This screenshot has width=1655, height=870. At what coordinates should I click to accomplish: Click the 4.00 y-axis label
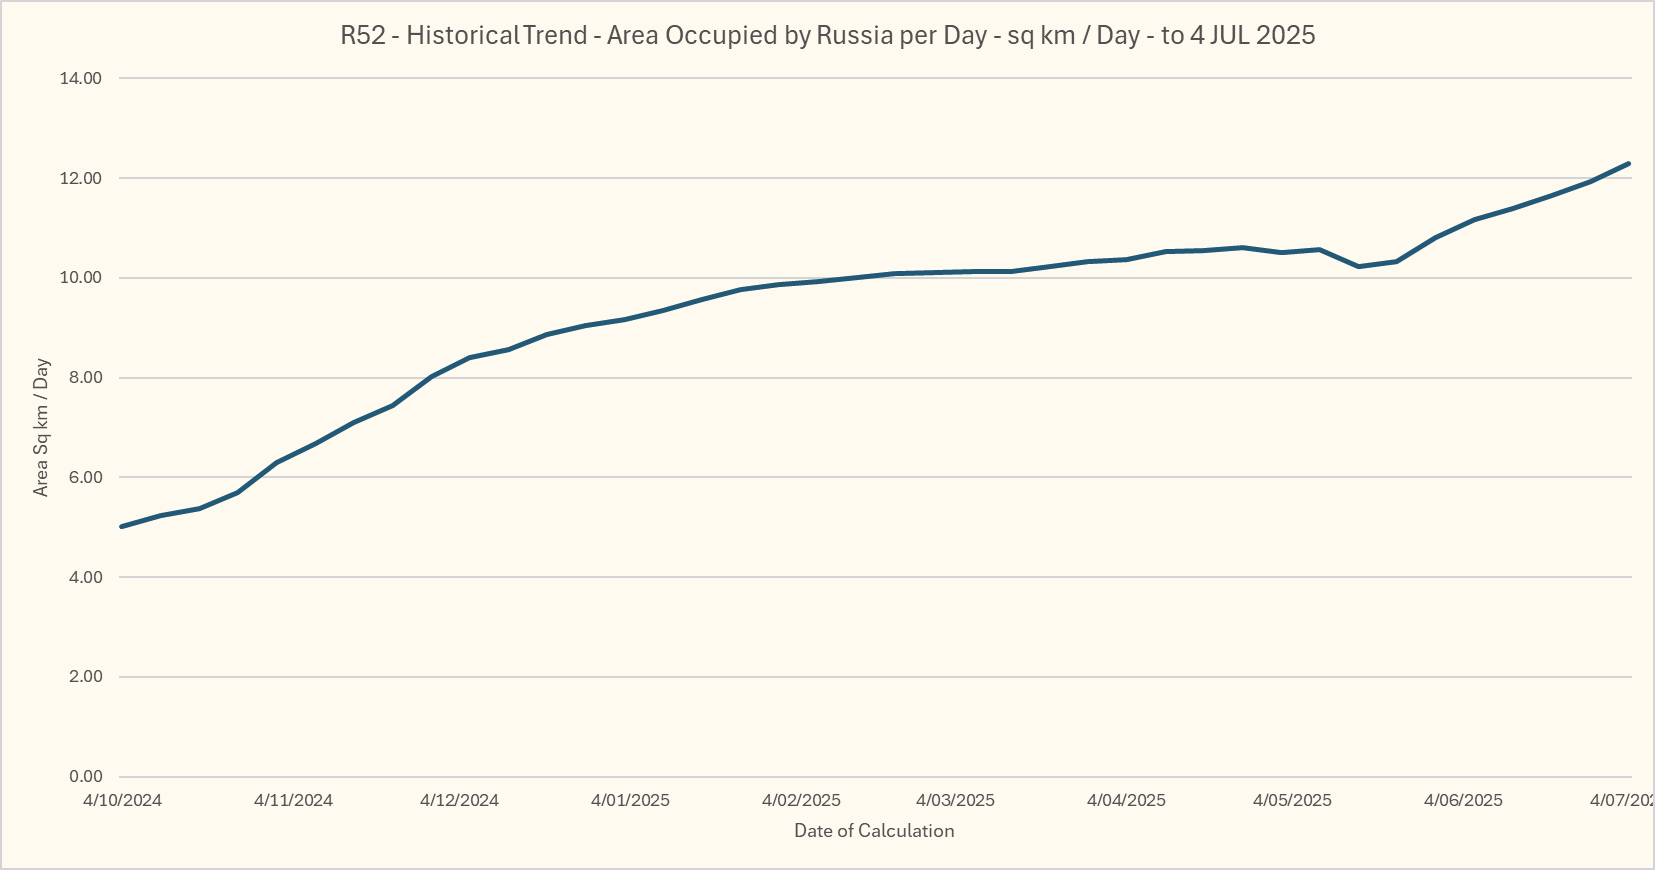84,578
